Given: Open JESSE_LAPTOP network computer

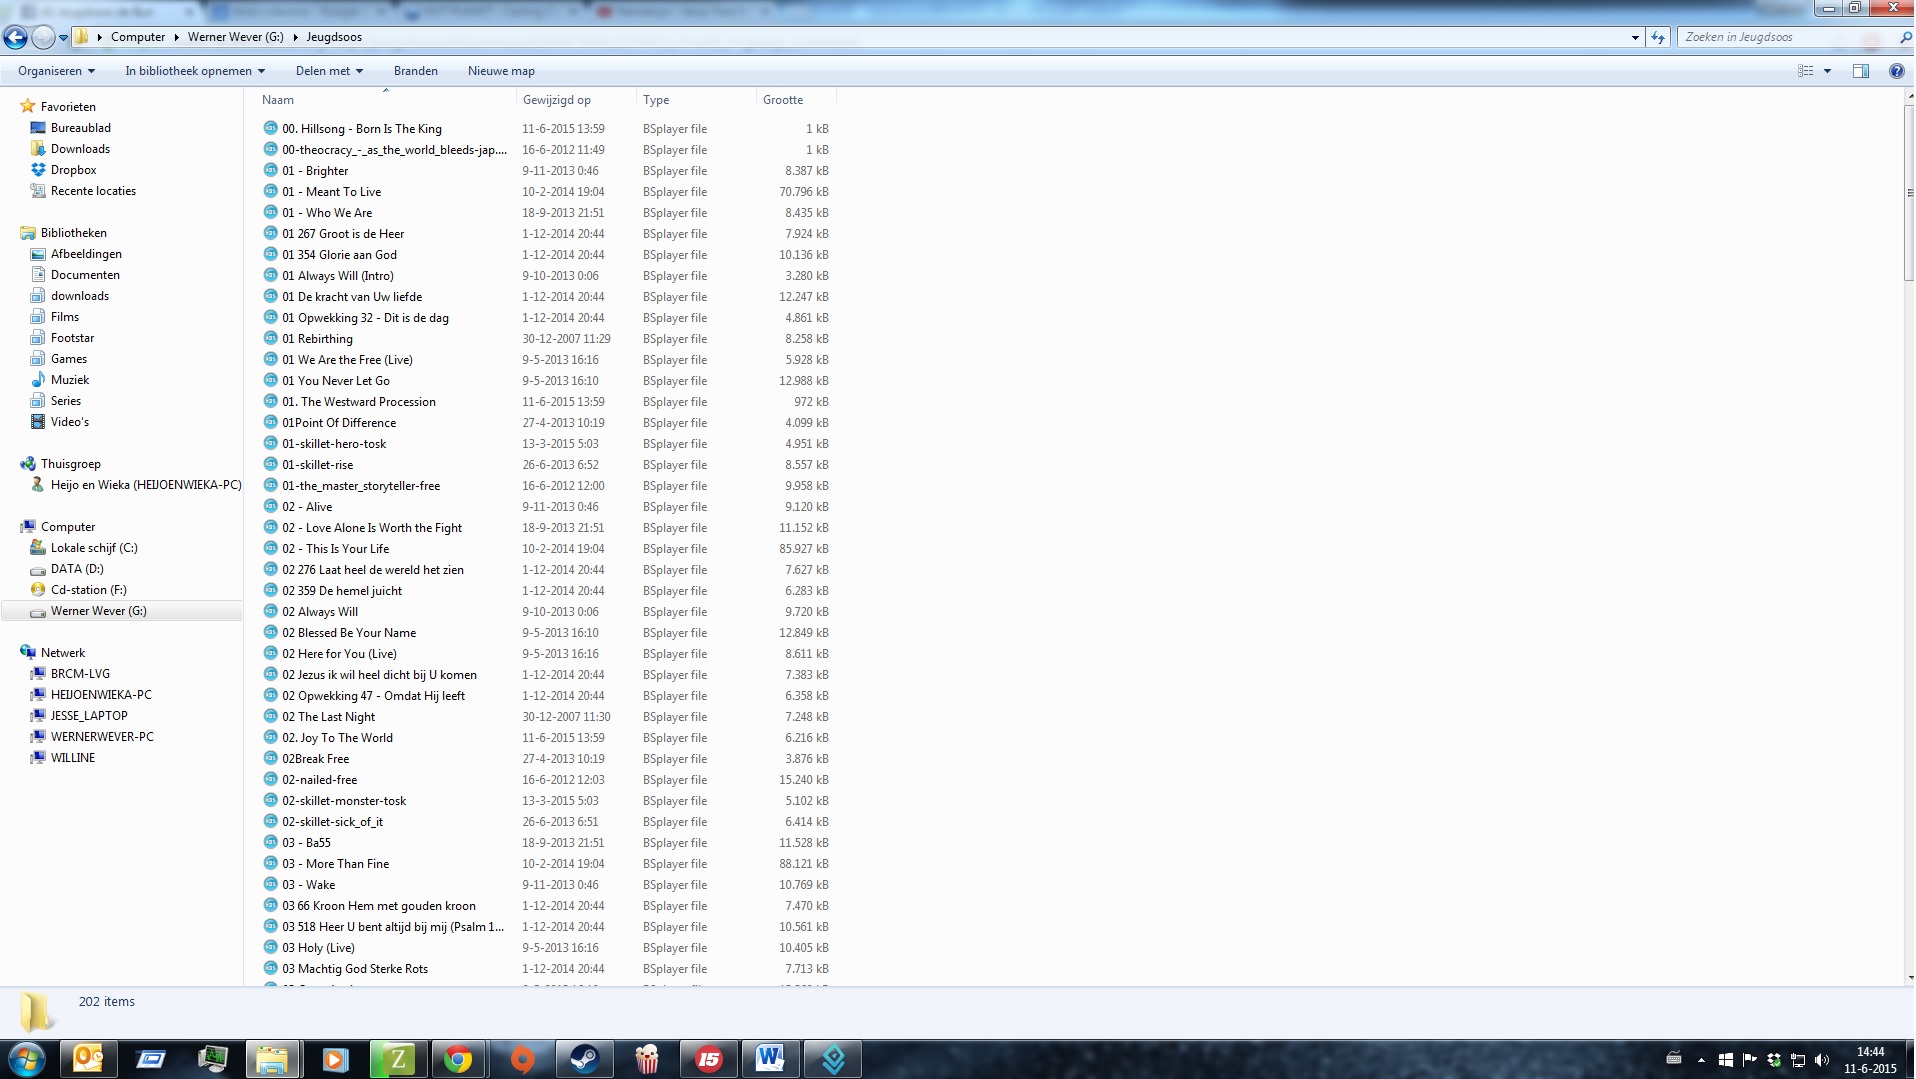Looking at the screenshot, I should click(x=89, y=716).
